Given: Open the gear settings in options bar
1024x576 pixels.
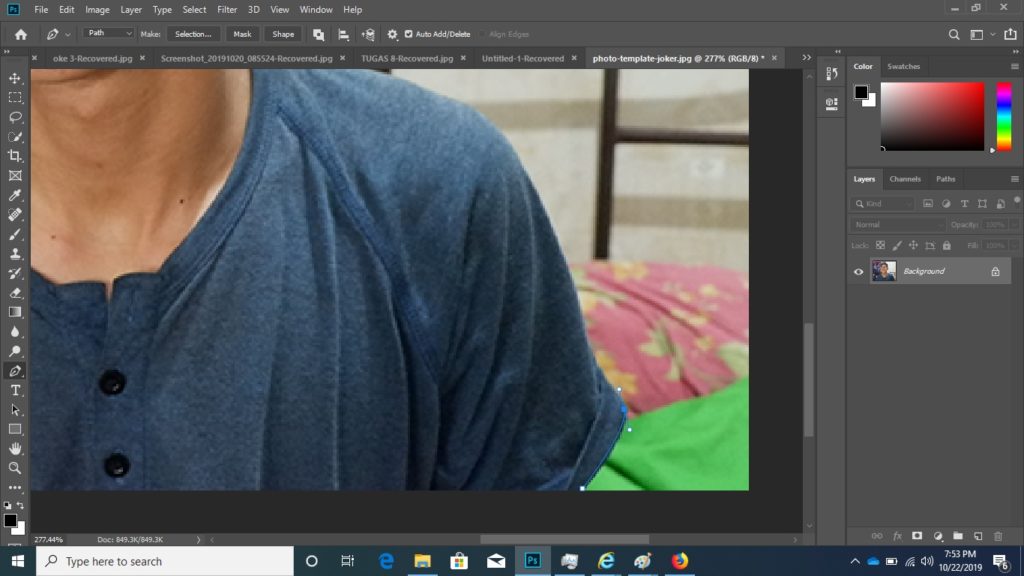Looking at the screenshot, I should (392, 35).
